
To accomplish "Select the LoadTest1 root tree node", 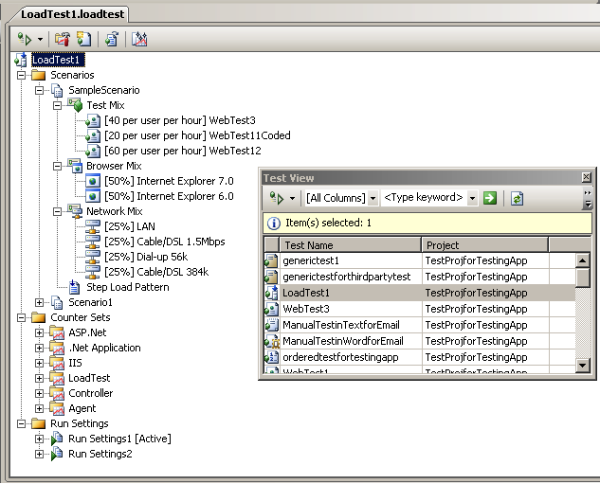I will coord(56,60).
